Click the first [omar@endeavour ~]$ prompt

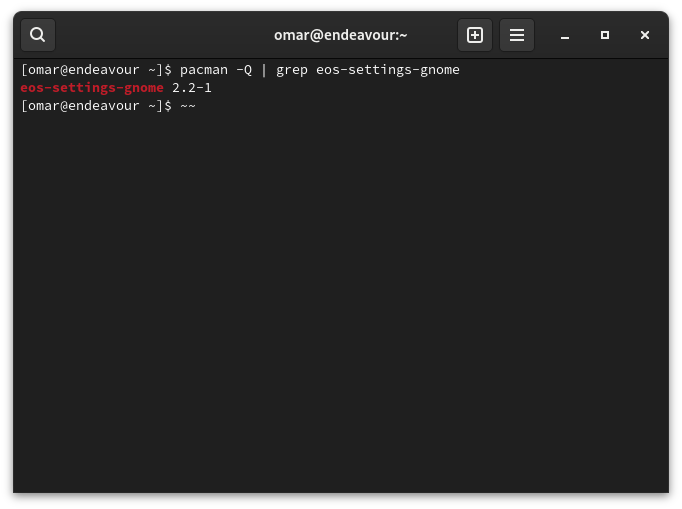[x=96, y=70]
